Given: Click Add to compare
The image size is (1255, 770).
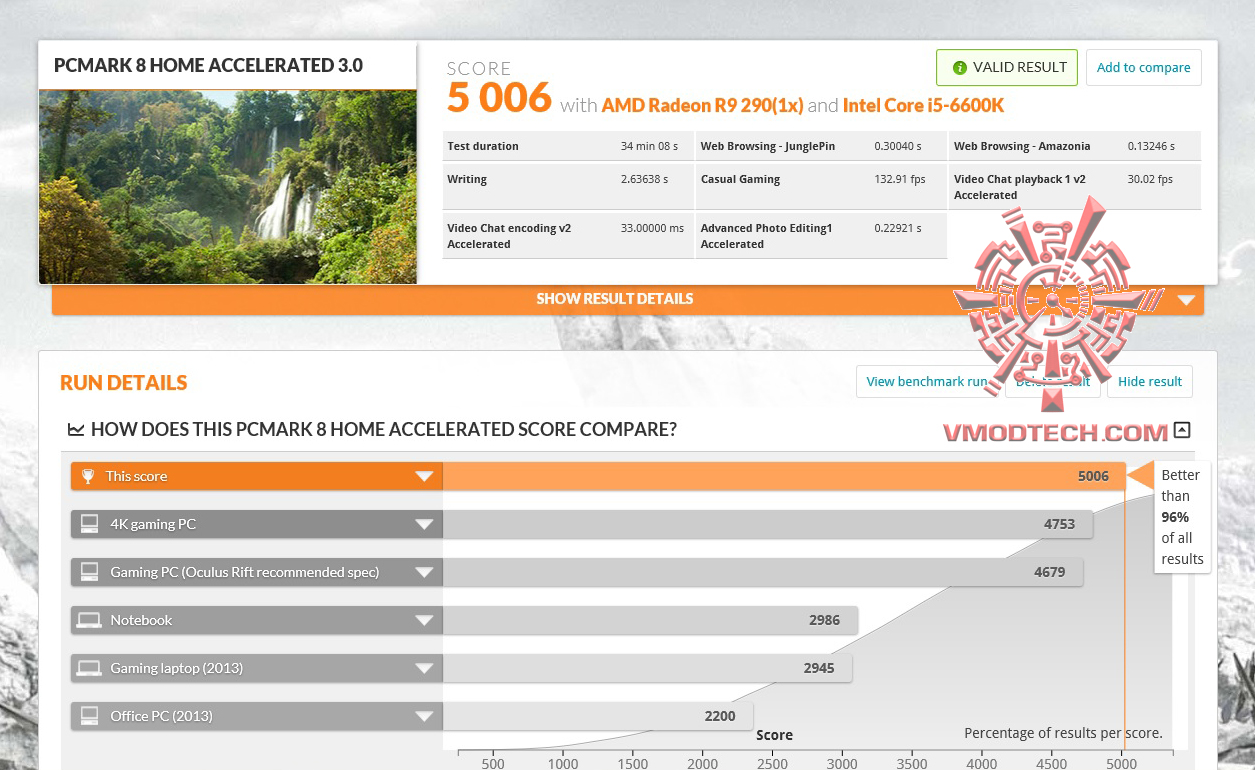Looking at the screenshot, I should coord(1143,68).
